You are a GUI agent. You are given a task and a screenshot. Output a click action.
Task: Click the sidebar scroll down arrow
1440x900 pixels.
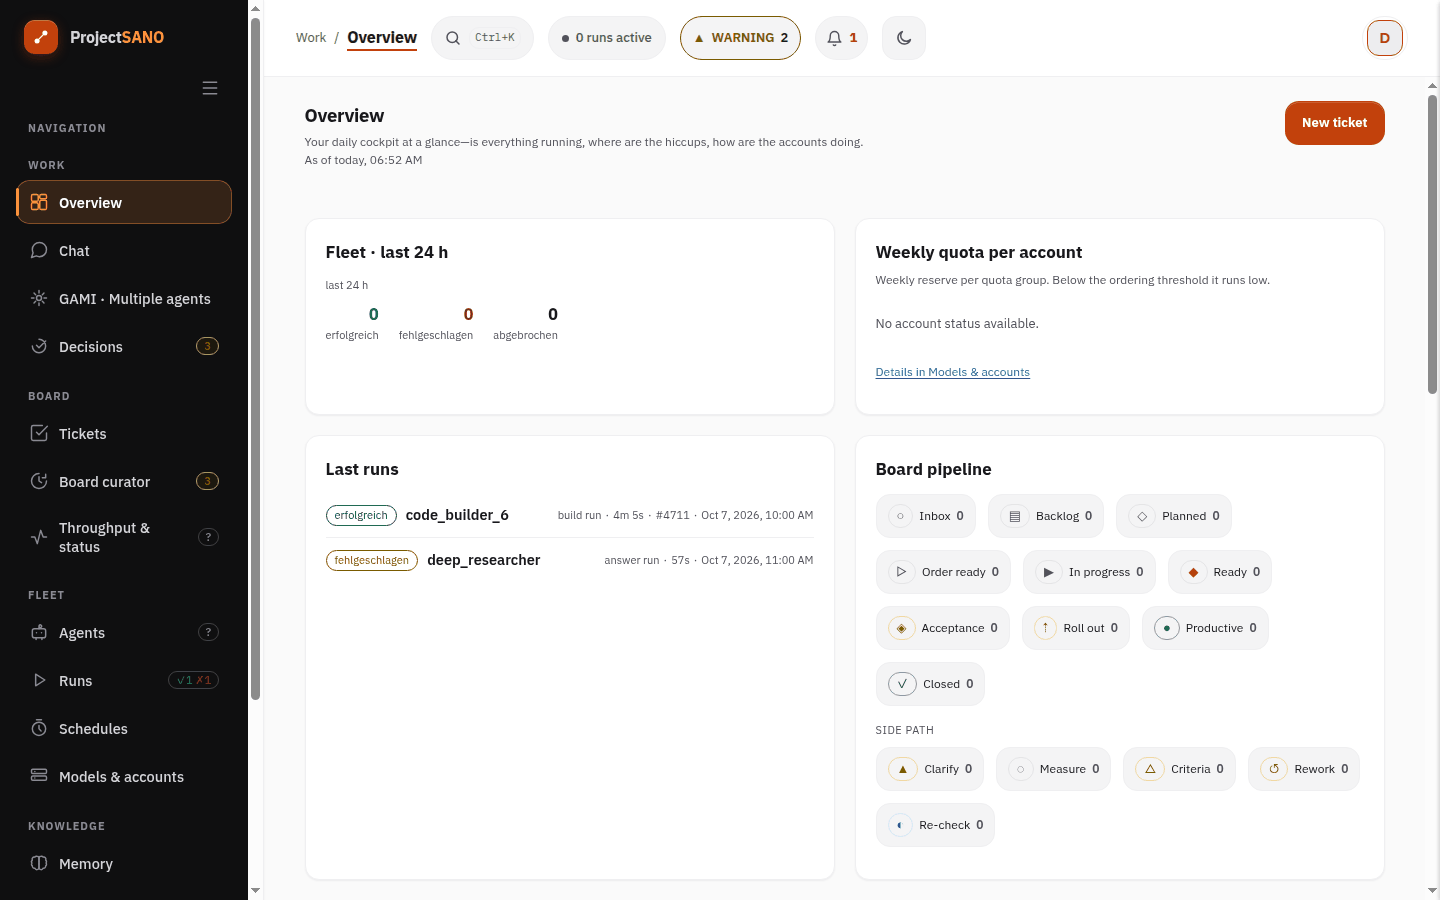coord(255,890)
